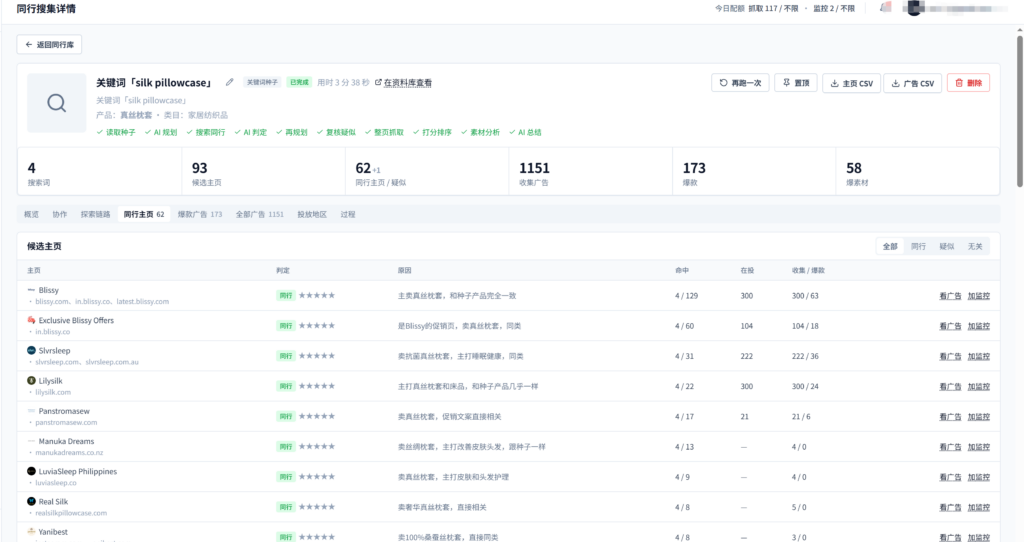This screenshot has width=1024, height=542.
Task: Click the 命中 column header
Action: click(682, 270)
